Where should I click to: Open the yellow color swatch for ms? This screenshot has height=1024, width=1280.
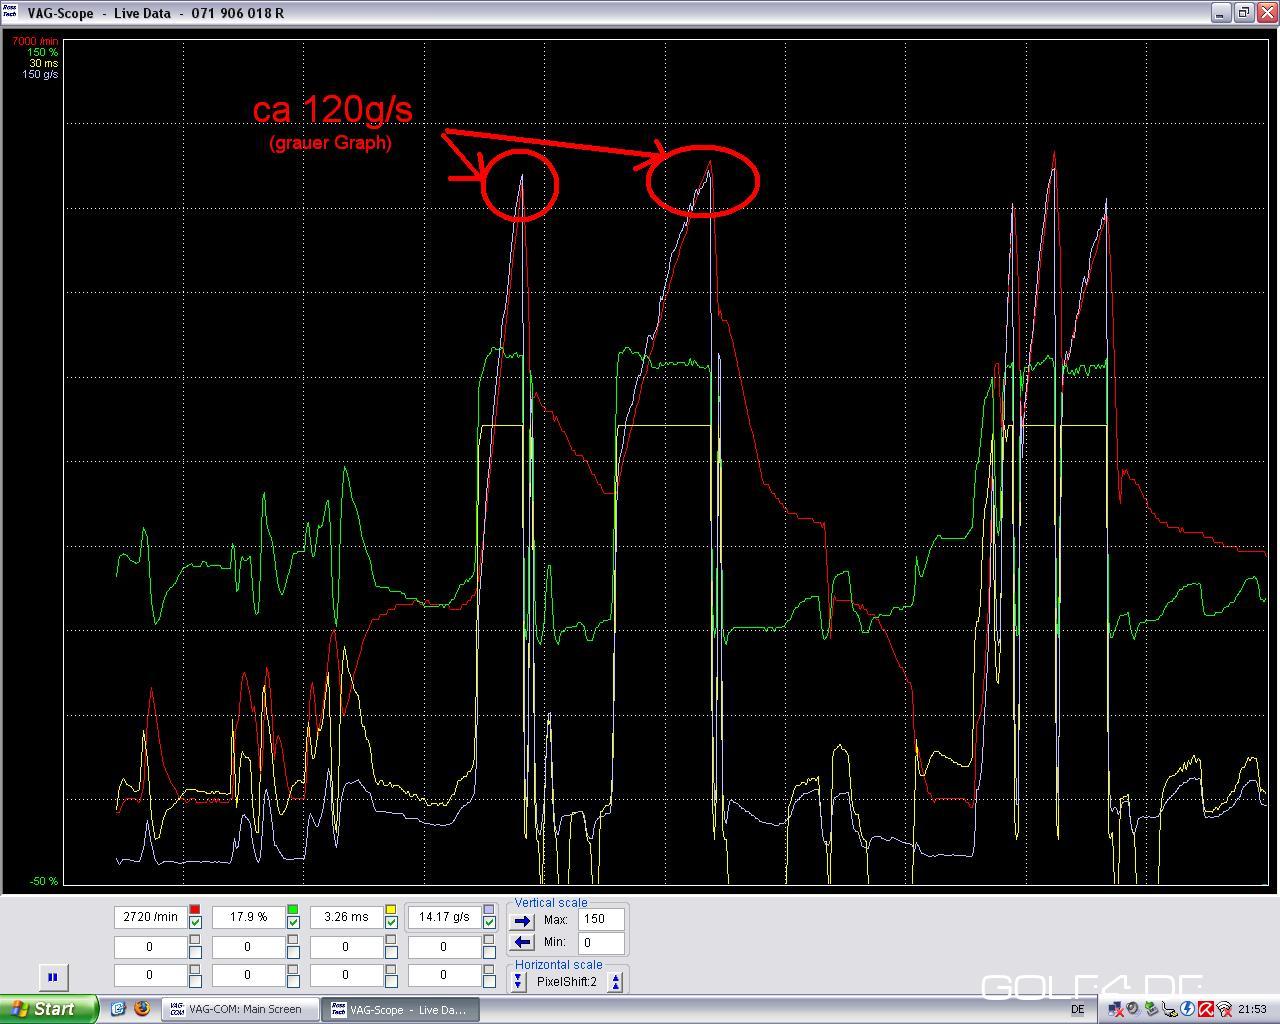coord(391,910)
